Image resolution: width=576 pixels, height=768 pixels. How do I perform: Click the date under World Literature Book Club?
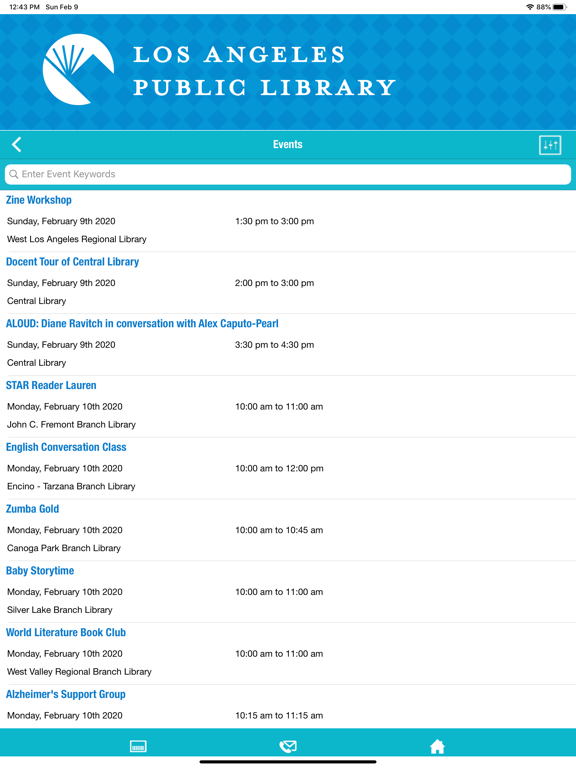click(x=65, y=653)
